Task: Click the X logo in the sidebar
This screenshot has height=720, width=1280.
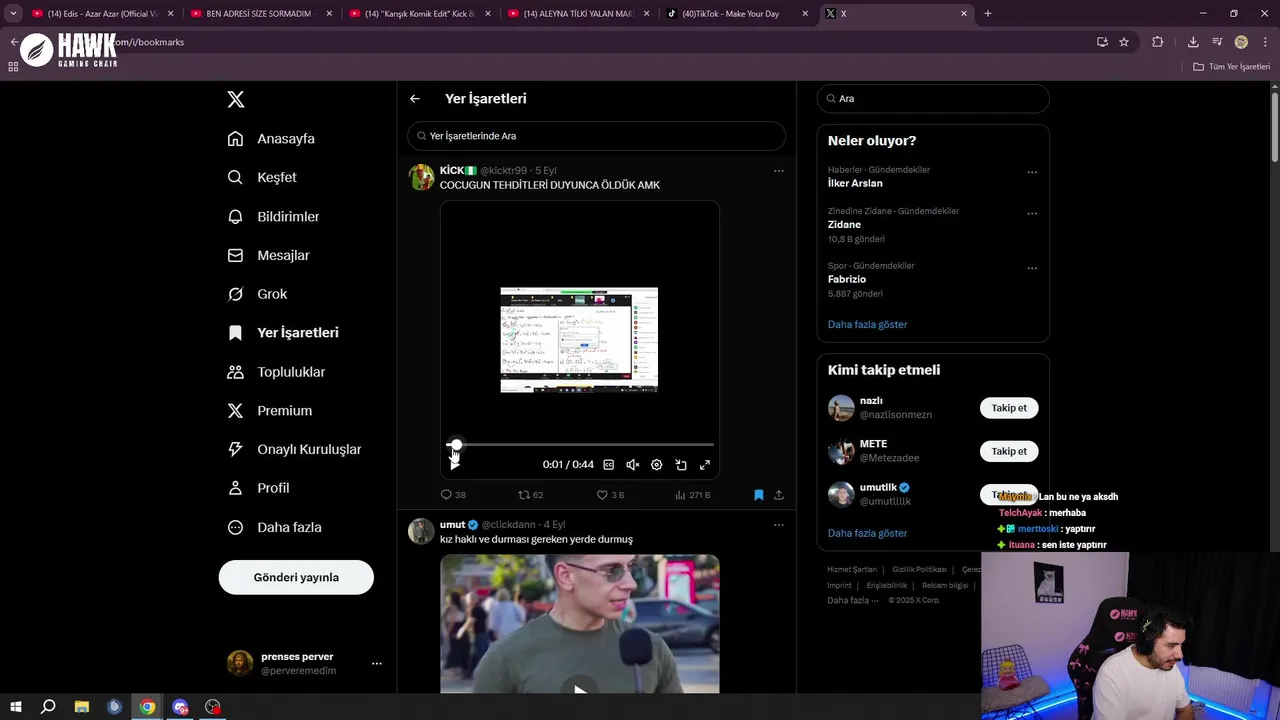Action: click(x=235, y=99)
